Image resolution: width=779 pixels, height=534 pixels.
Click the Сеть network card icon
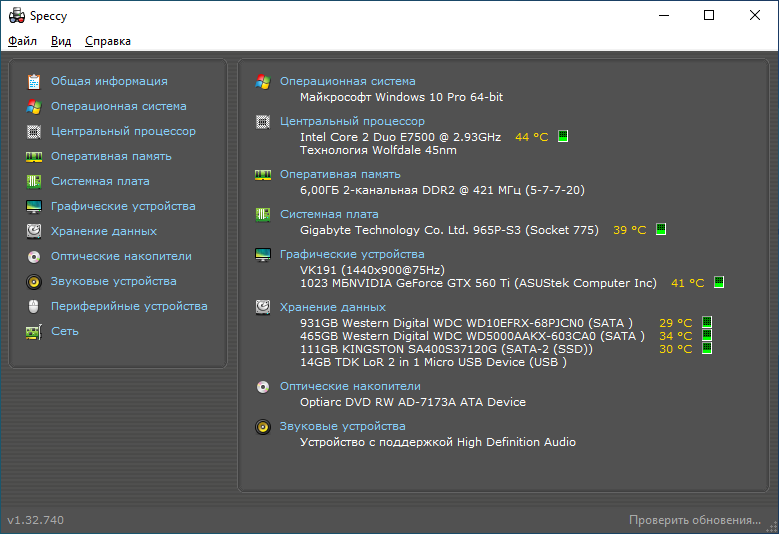[x=34, y=331]
